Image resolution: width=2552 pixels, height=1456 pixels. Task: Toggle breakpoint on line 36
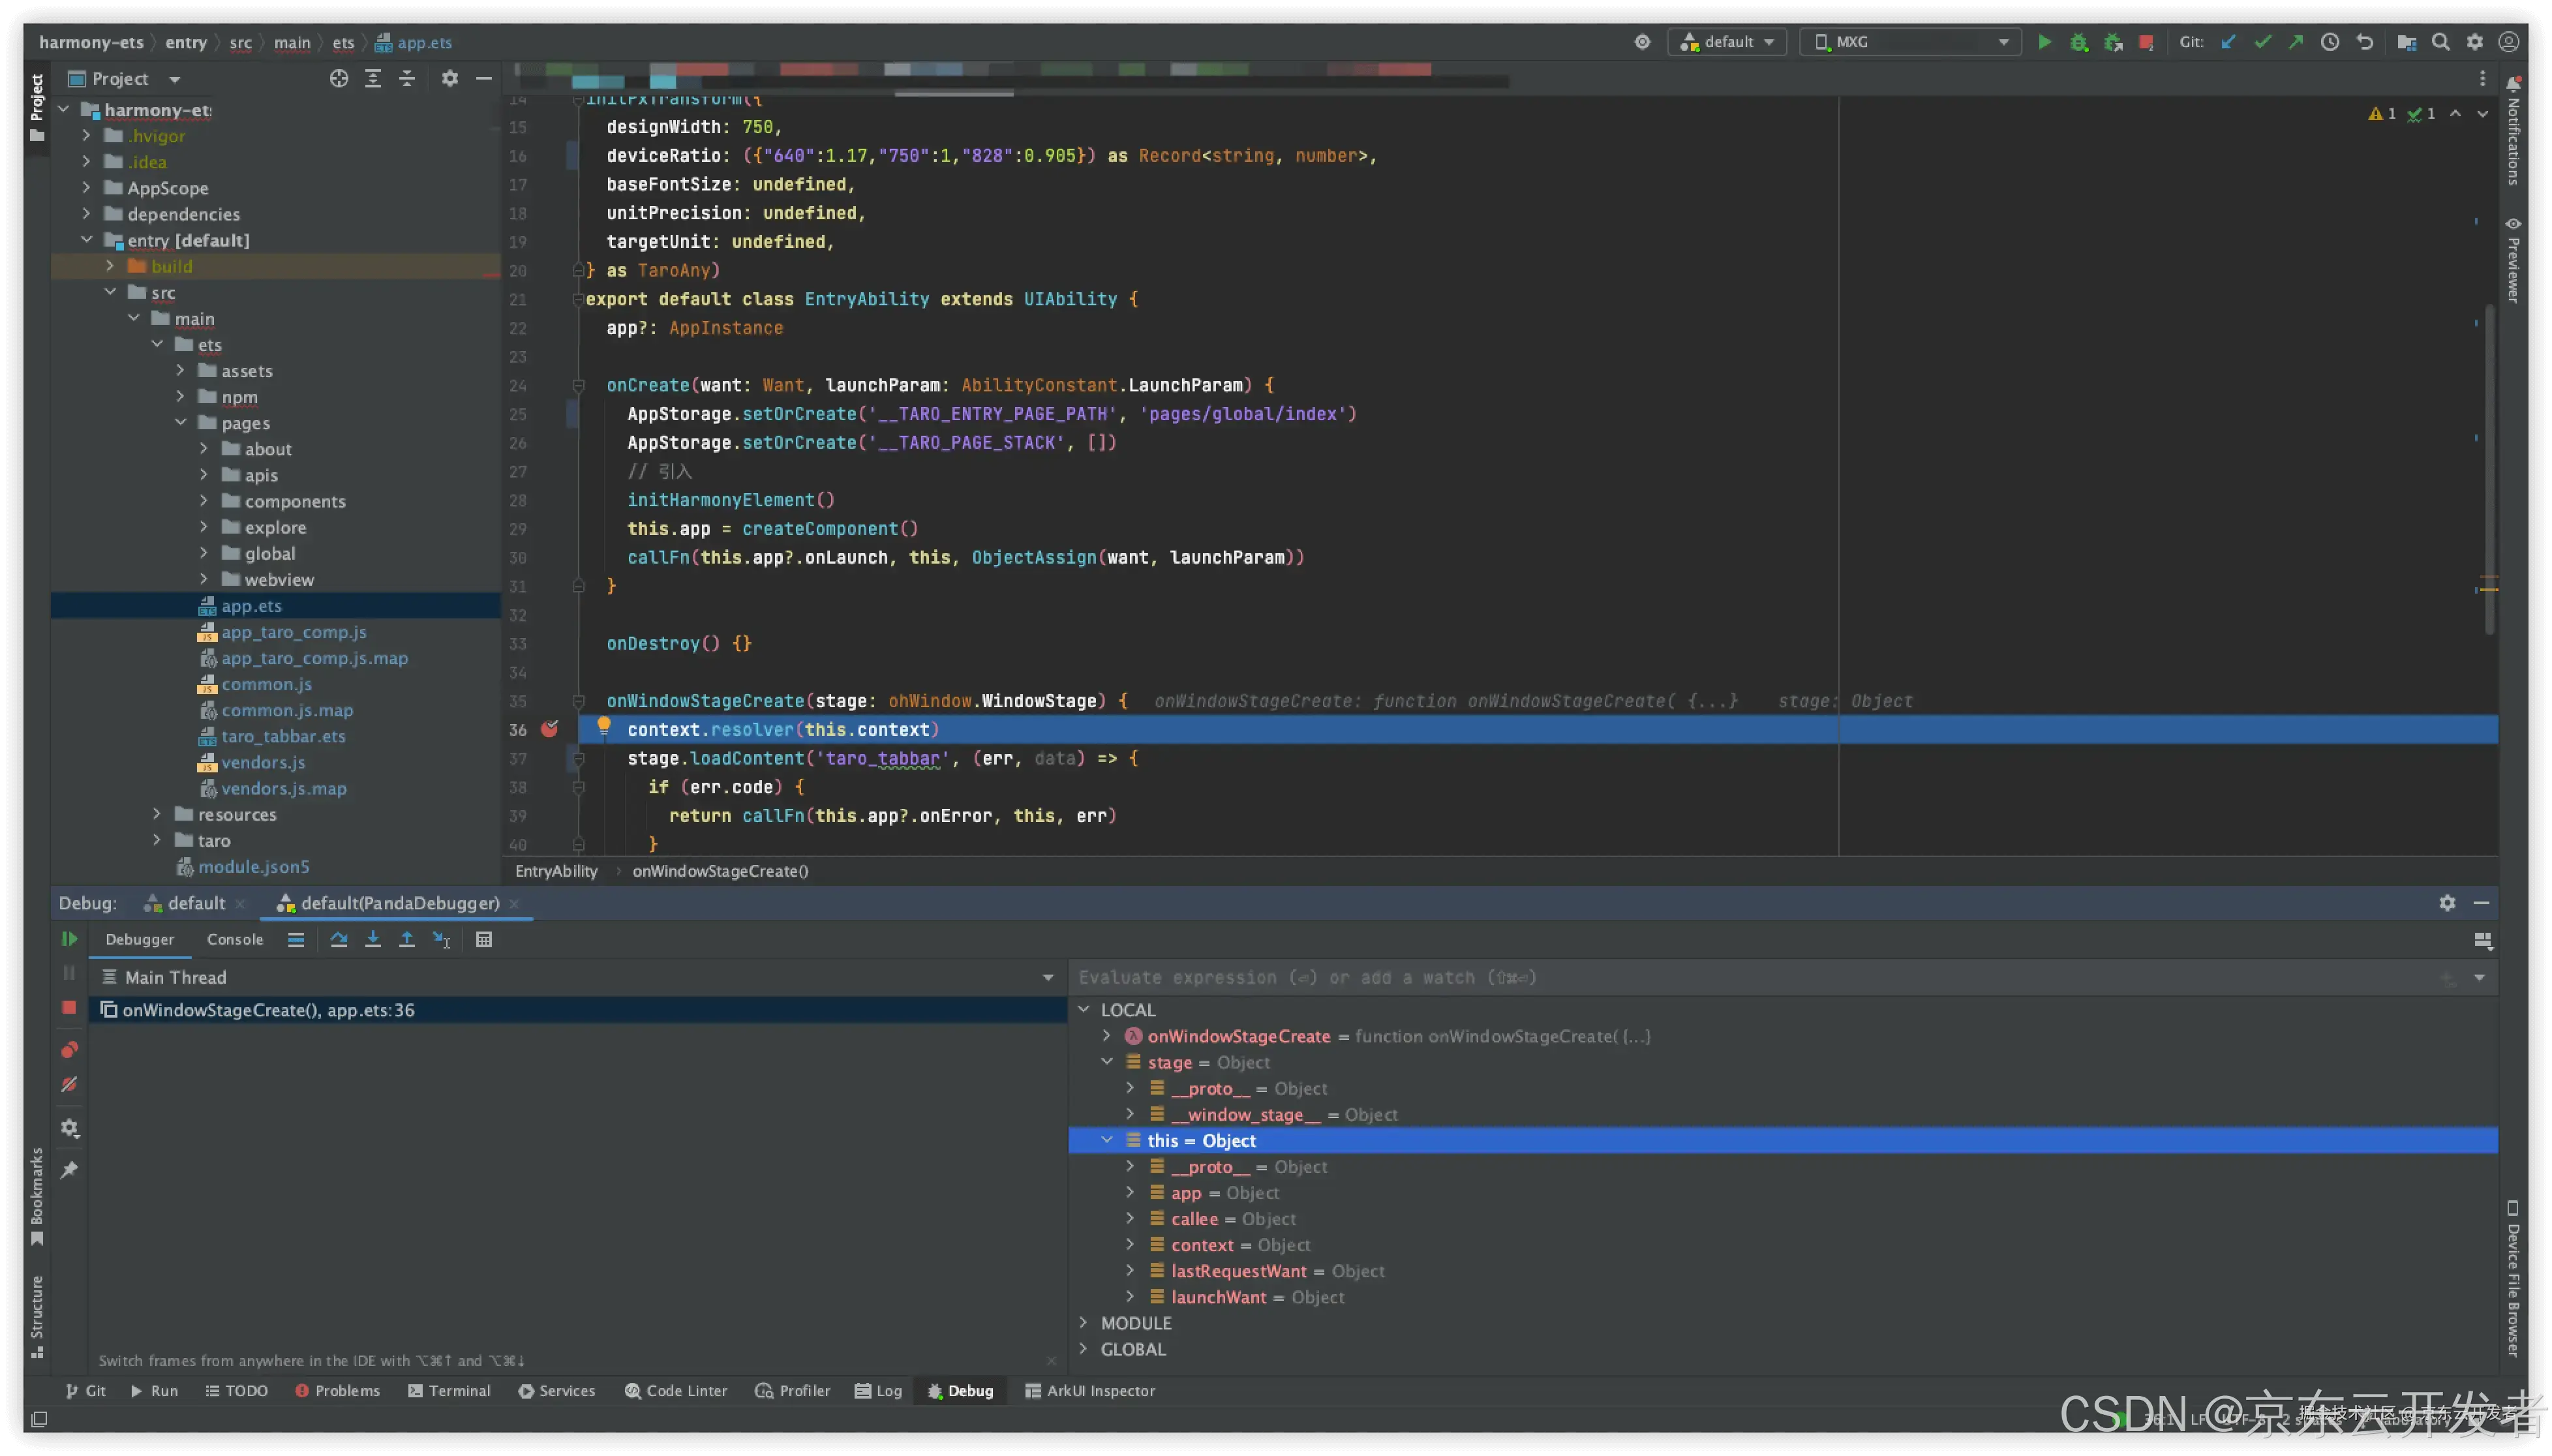[x=549, y=729]
